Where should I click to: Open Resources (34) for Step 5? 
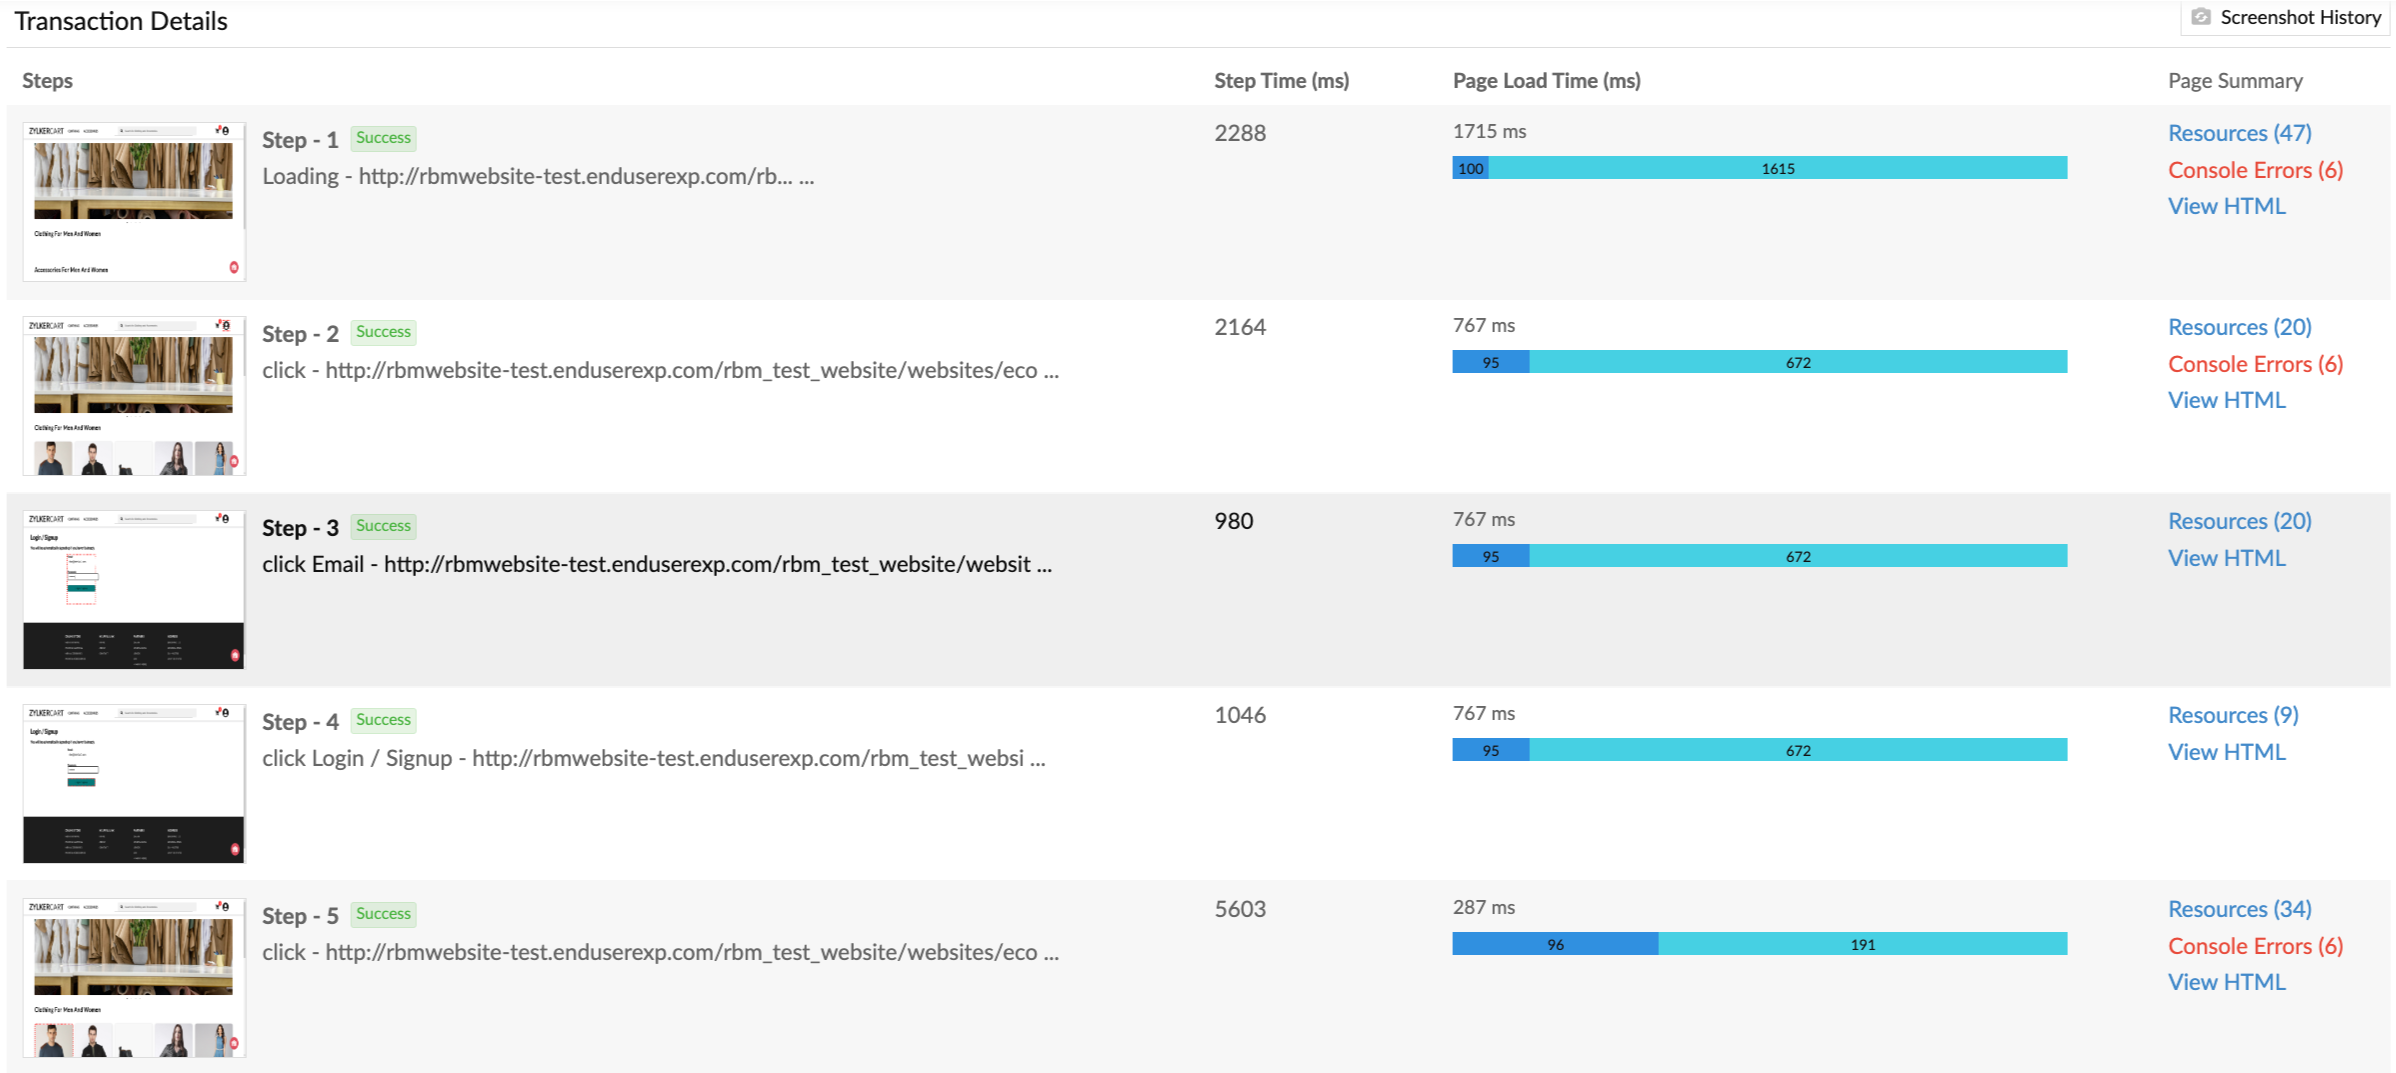[x=2239, y=909]
